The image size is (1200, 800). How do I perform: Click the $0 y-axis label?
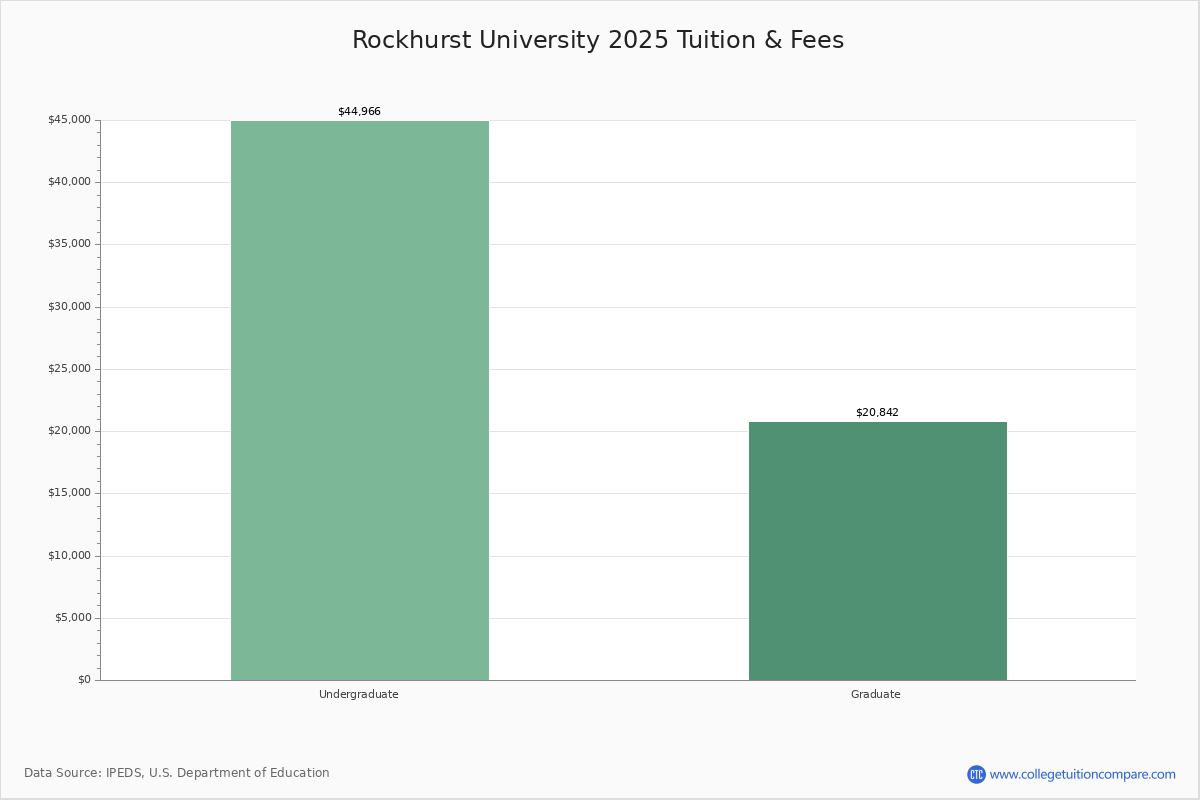[84, 680]
